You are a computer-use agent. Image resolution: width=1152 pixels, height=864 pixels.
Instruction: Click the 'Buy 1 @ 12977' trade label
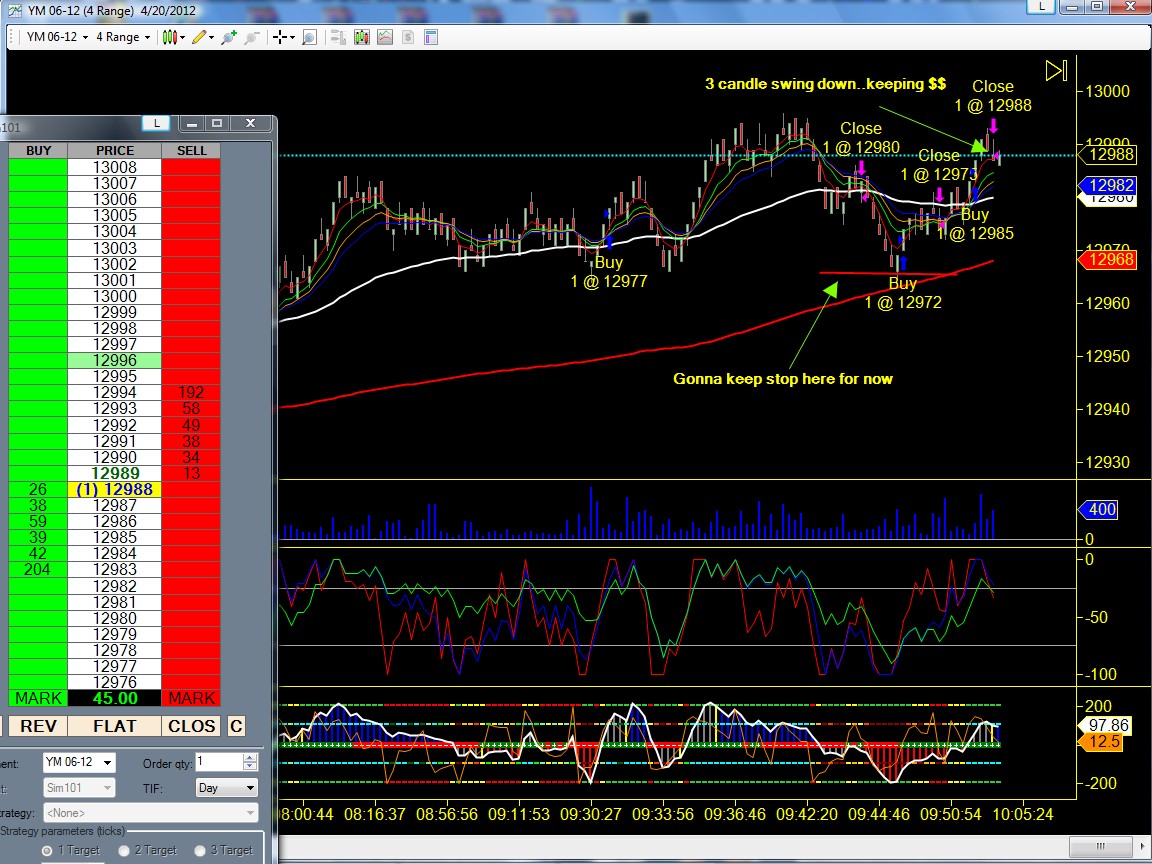pyautogui.click(x=609, y=272)
